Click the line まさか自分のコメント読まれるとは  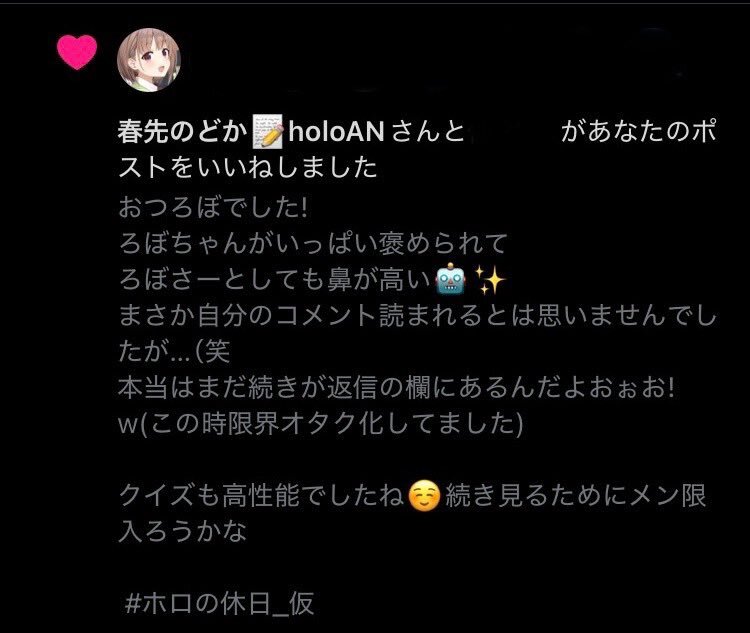417,316
